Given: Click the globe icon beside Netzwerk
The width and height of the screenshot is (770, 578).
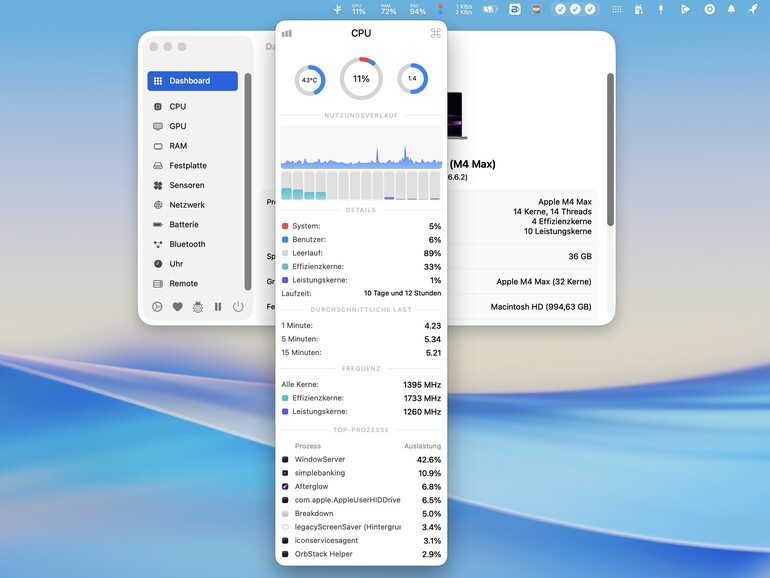Looking at the screenshot, I should (x=158, y=205).
